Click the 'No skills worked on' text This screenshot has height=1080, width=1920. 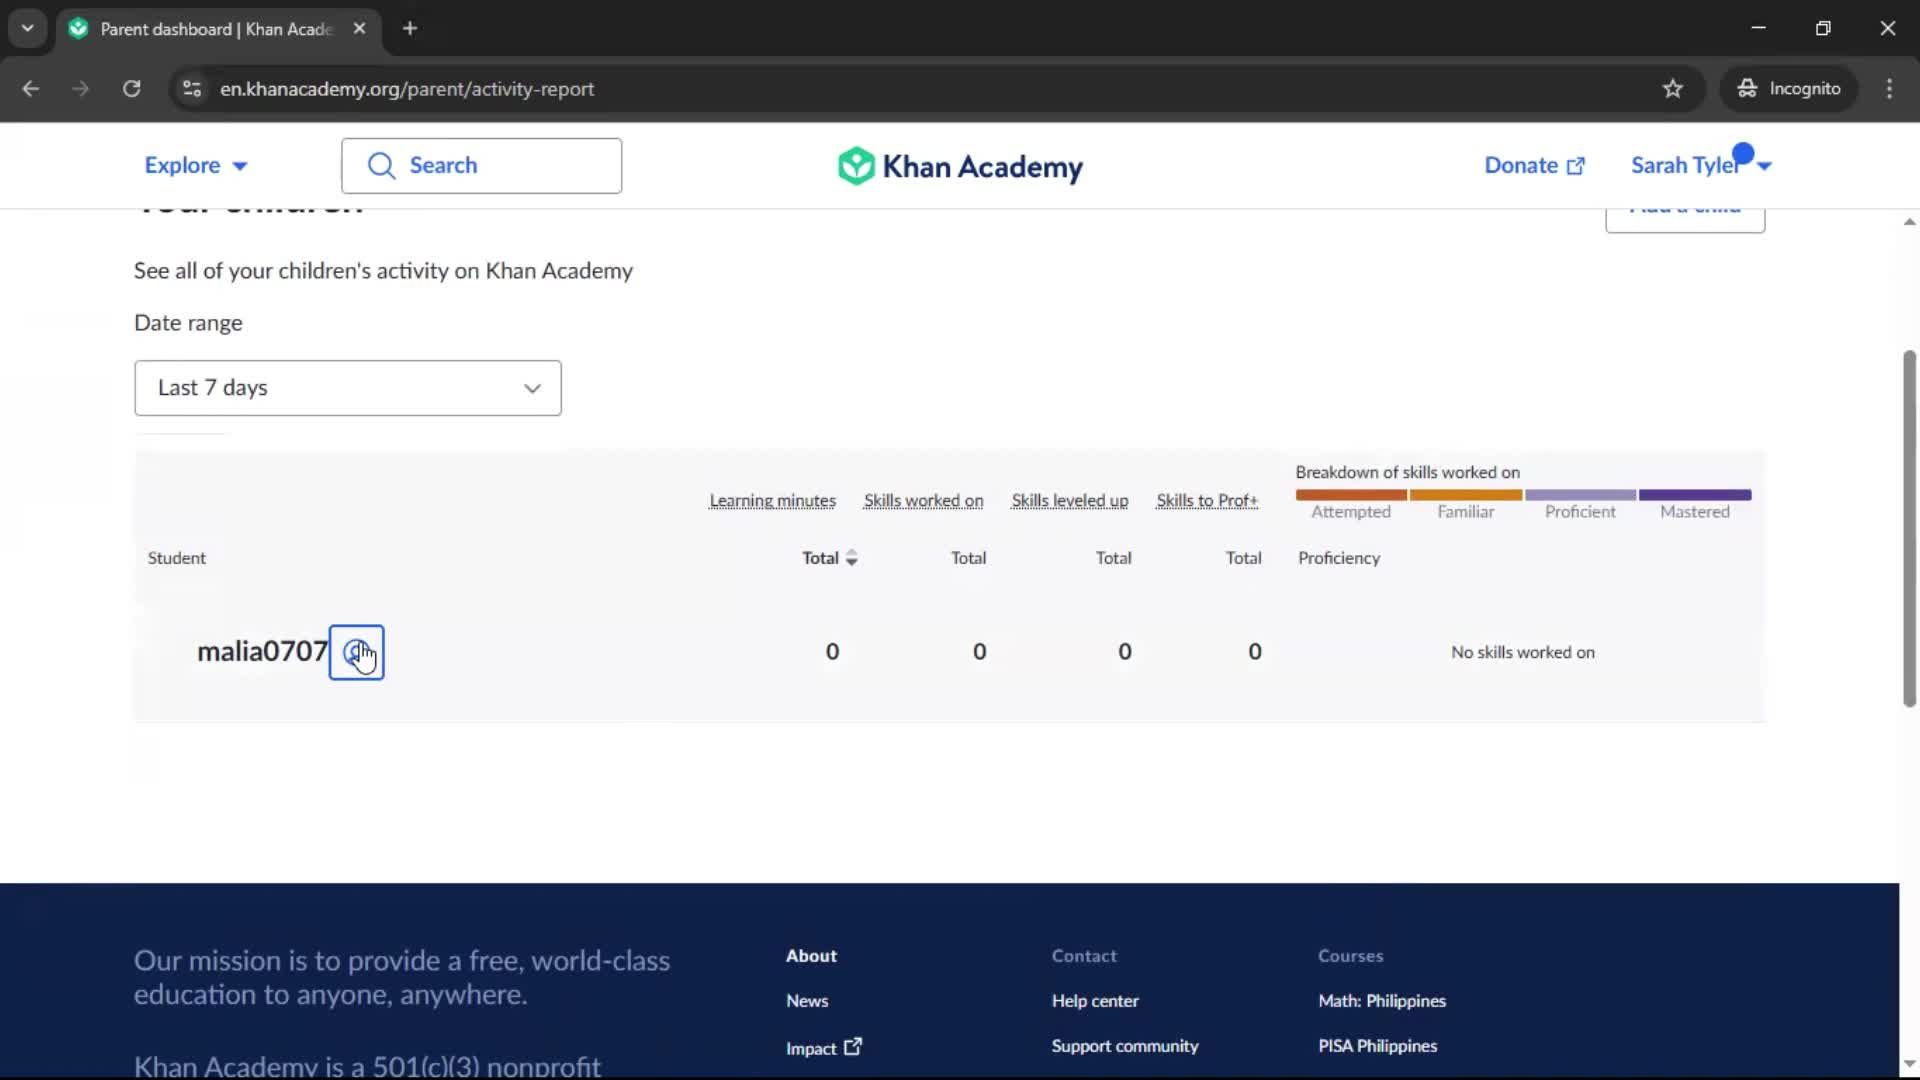click(1522, 653)
